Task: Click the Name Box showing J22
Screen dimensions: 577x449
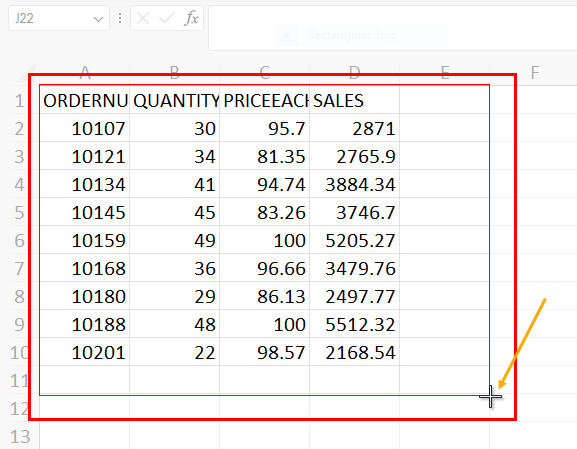Action: pyautogui.click(x=59, y=18)
